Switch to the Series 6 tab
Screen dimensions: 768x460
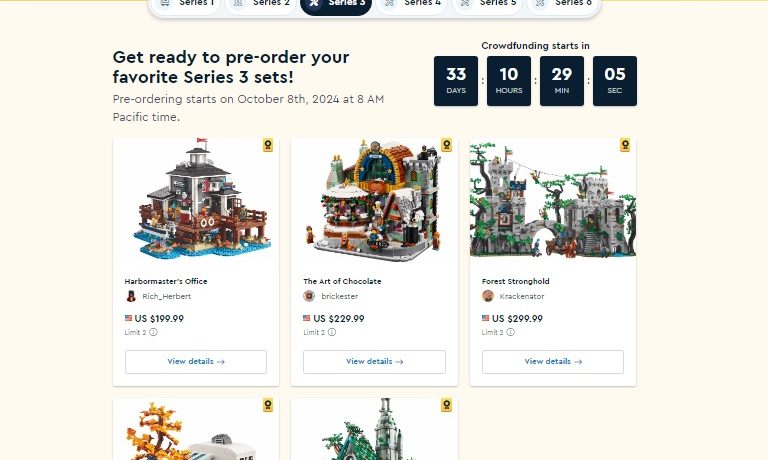pyautogui.click(x=563, y=4)
